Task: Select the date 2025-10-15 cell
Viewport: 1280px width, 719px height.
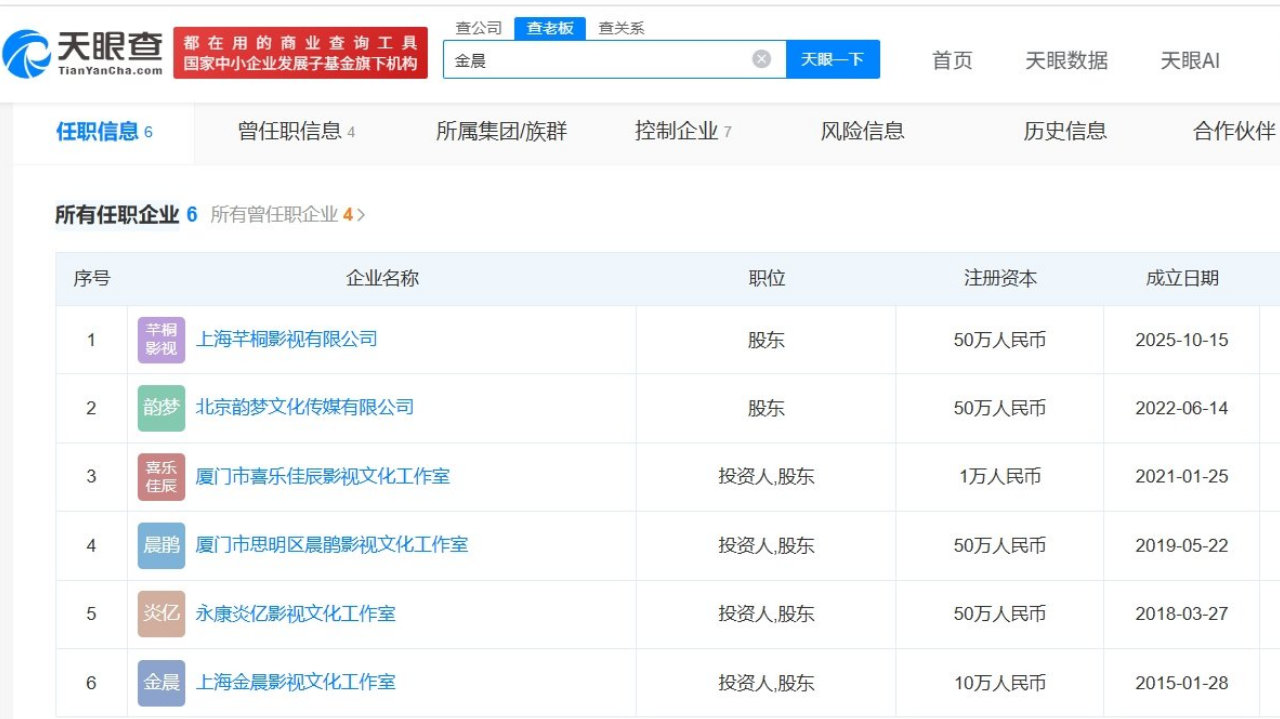Action: coord(1182,340)
